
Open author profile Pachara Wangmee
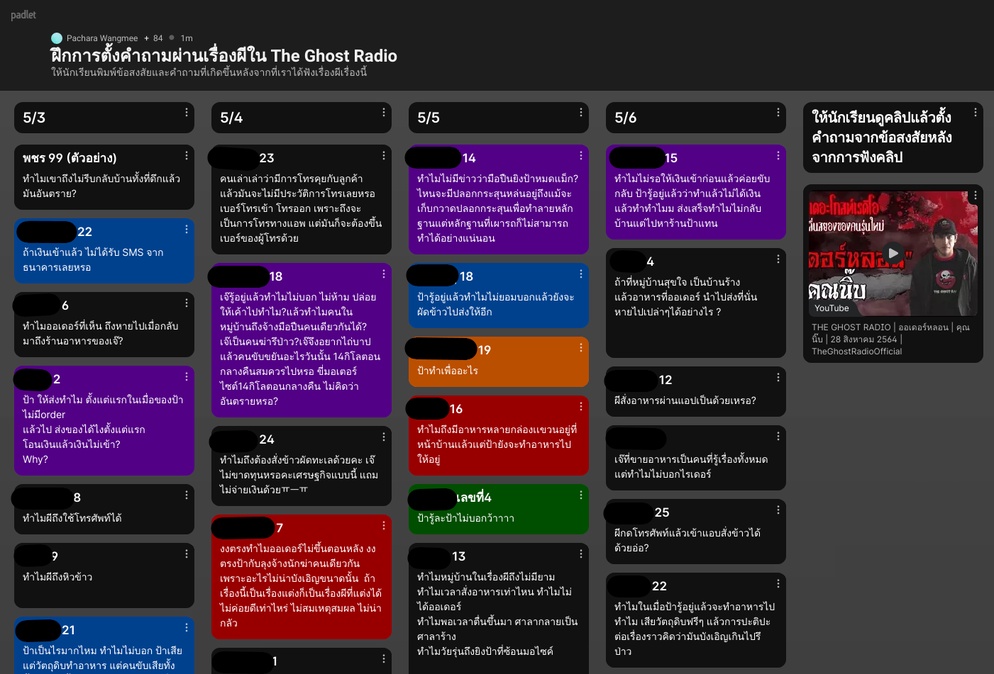pos(102,38)
